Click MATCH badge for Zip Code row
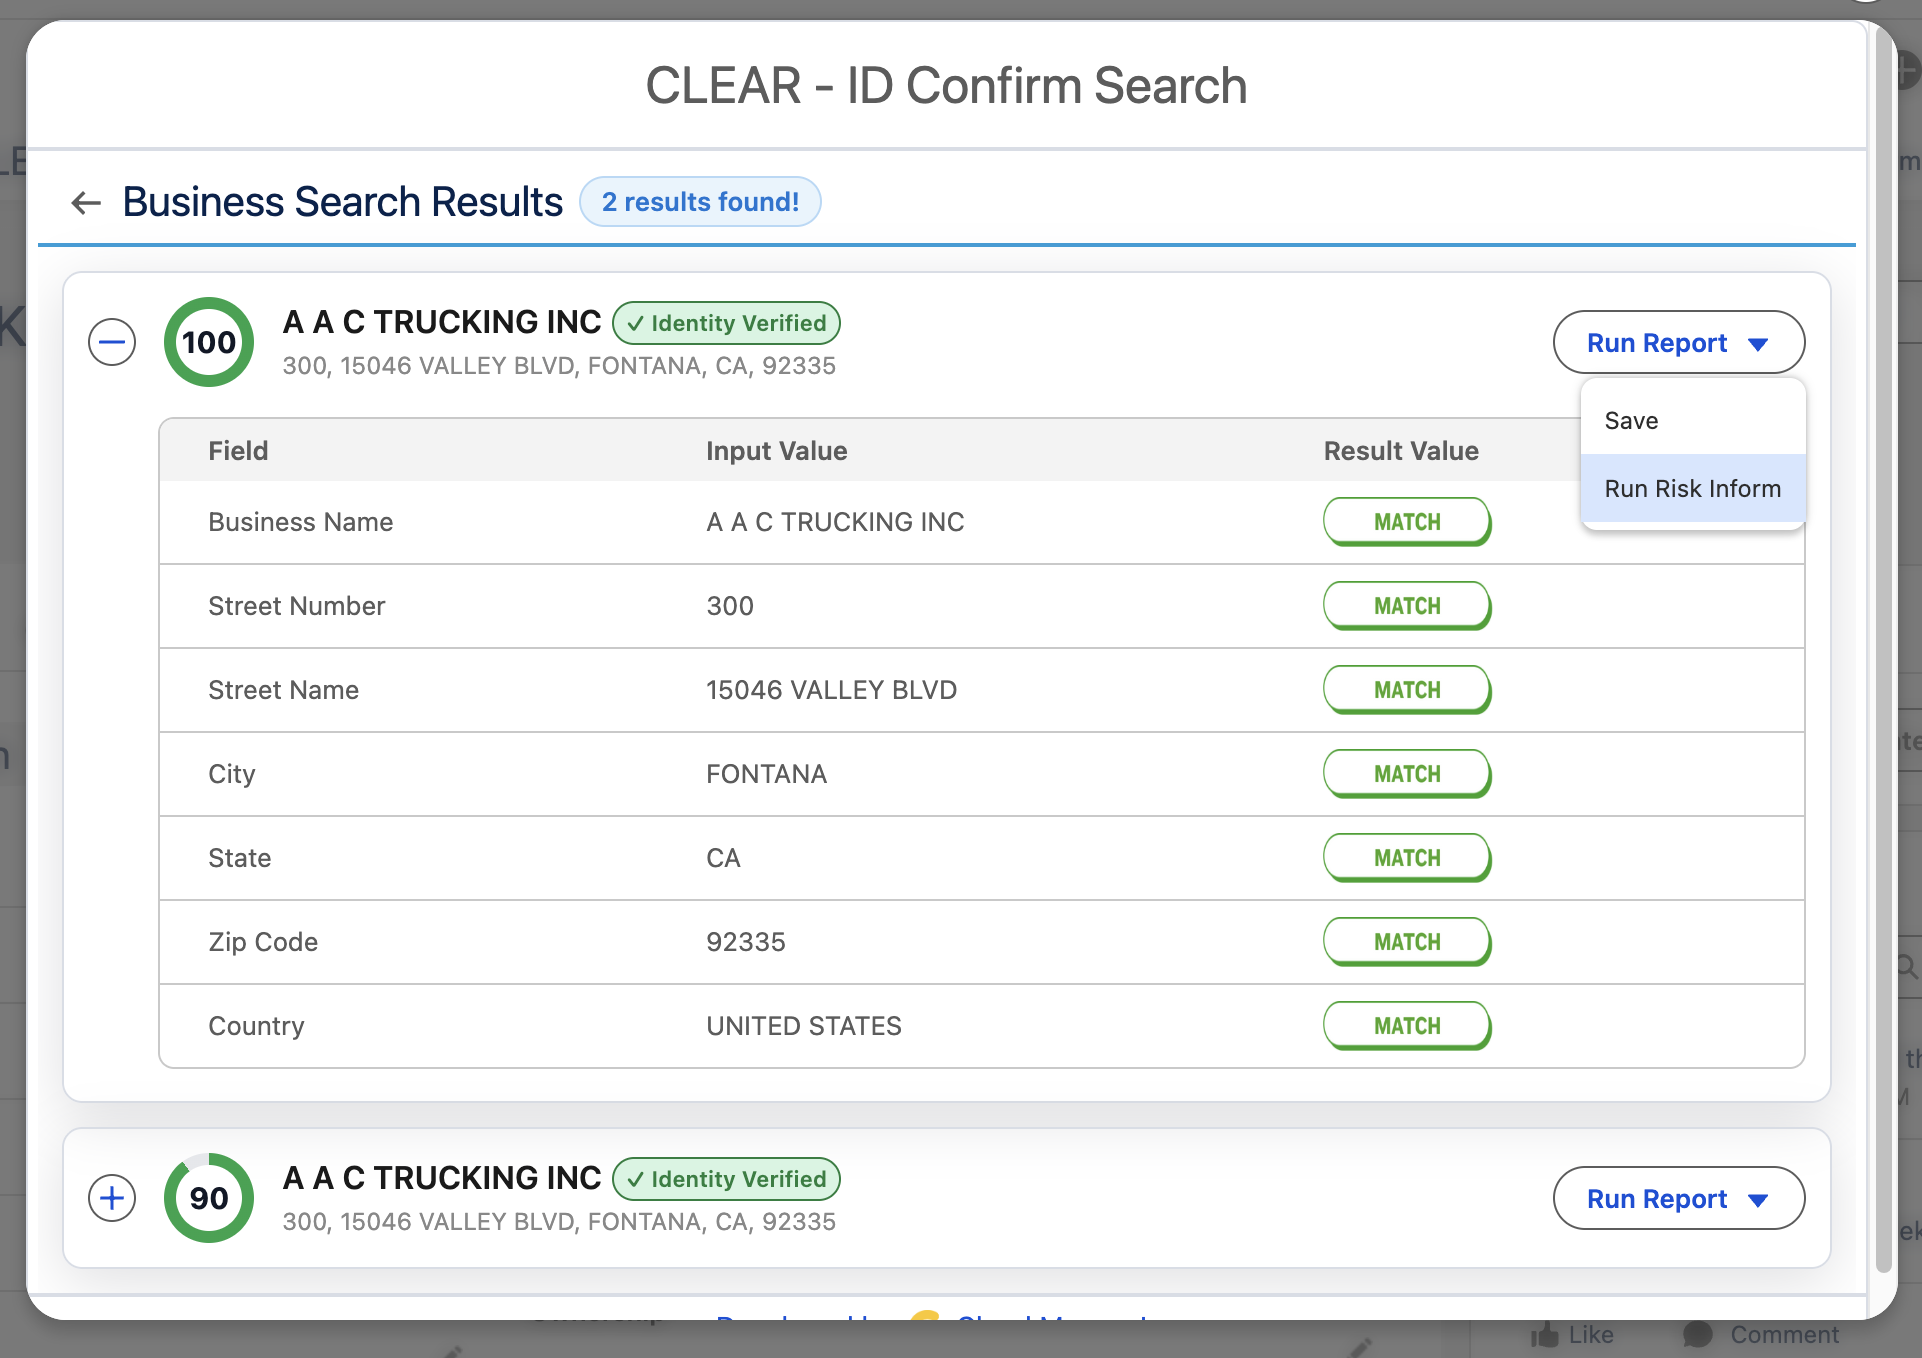The image size is (1922, 1358). coord(1407,942)
